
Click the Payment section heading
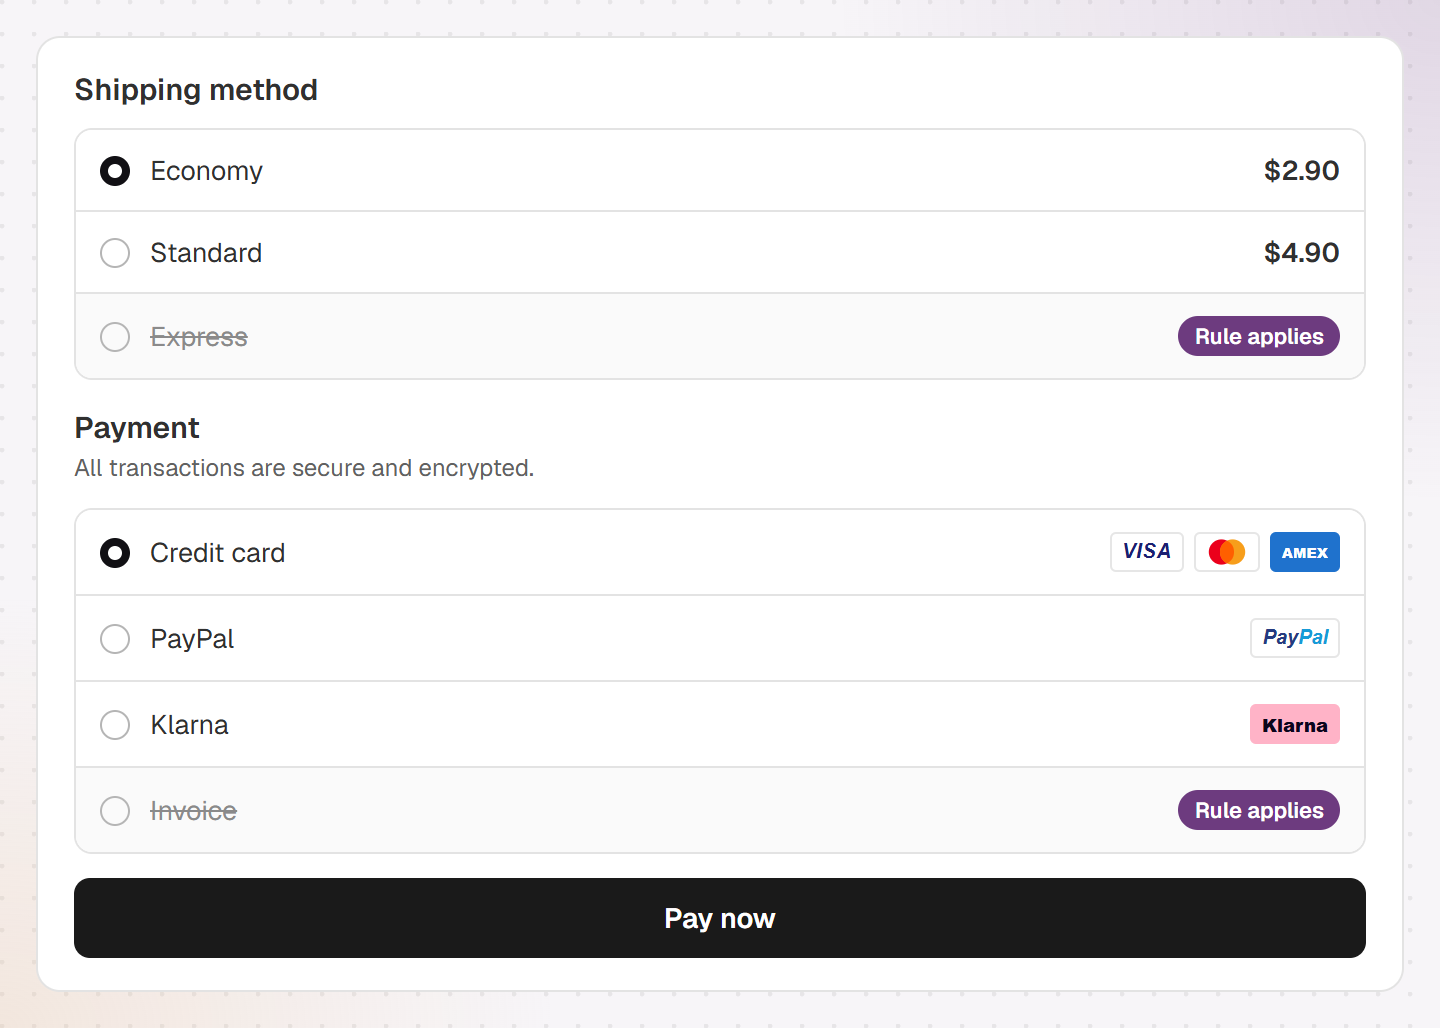click(x=137, y=428)
